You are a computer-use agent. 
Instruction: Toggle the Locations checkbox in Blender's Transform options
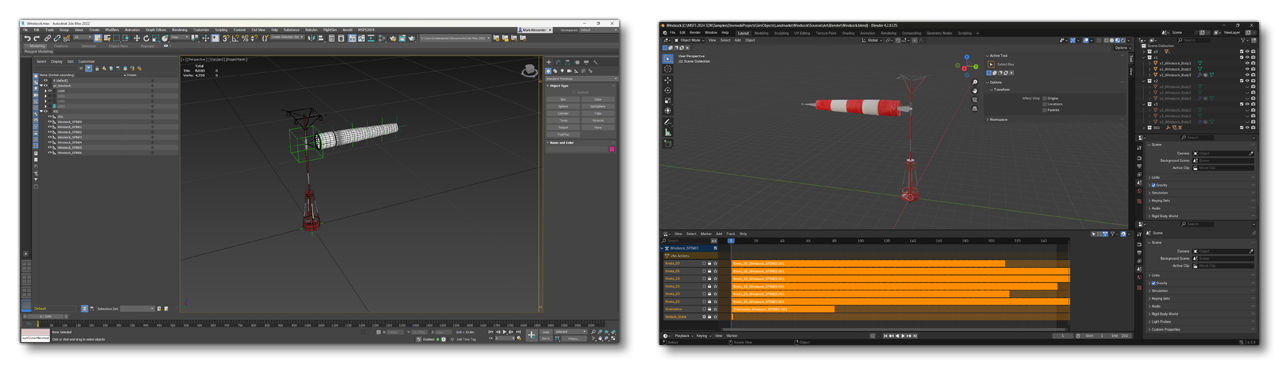pyautogui.click(x=1045, y=104)
